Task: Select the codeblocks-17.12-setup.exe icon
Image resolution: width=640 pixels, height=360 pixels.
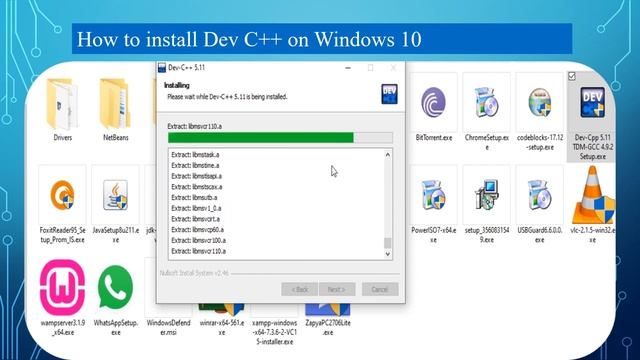Action: [x=540, y=102]
